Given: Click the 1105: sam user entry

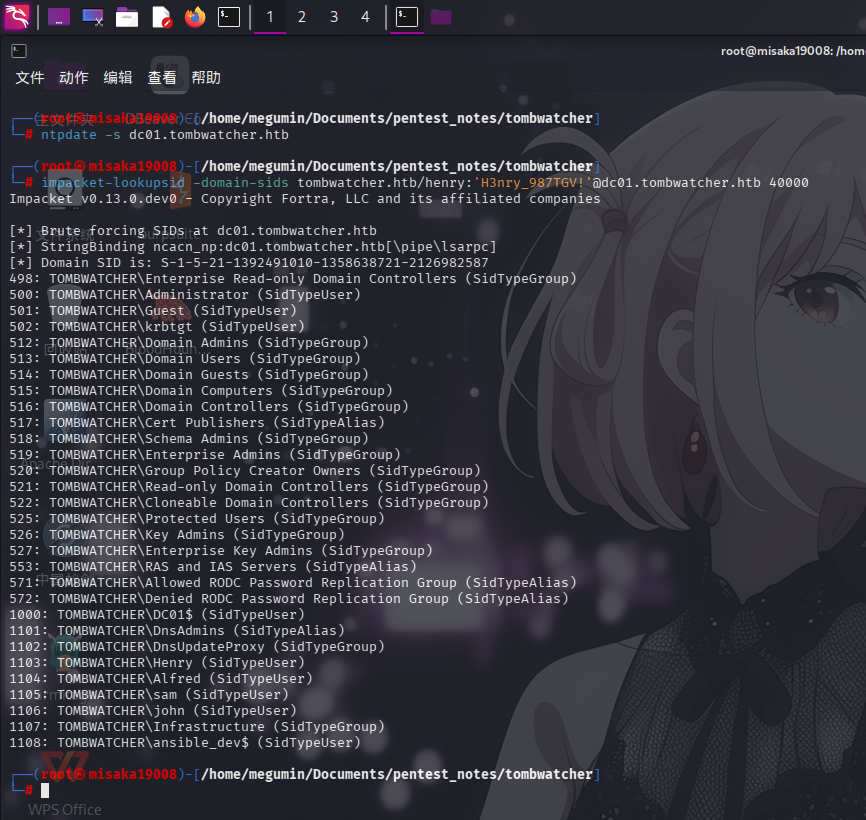Looking at the screenshot, I should tap(149, 695).
